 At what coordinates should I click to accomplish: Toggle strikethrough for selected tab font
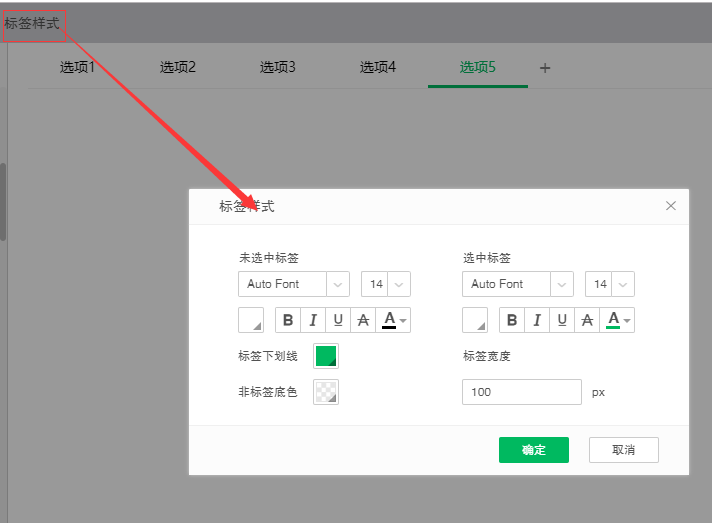coord(587,320)
